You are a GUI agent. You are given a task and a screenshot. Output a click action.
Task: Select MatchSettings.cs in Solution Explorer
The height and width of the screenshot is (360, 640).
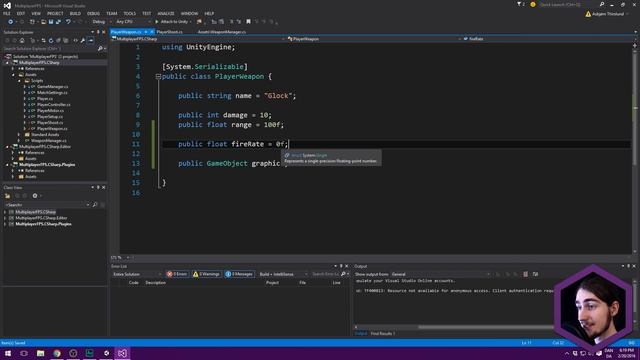click(x=52, y=93)
